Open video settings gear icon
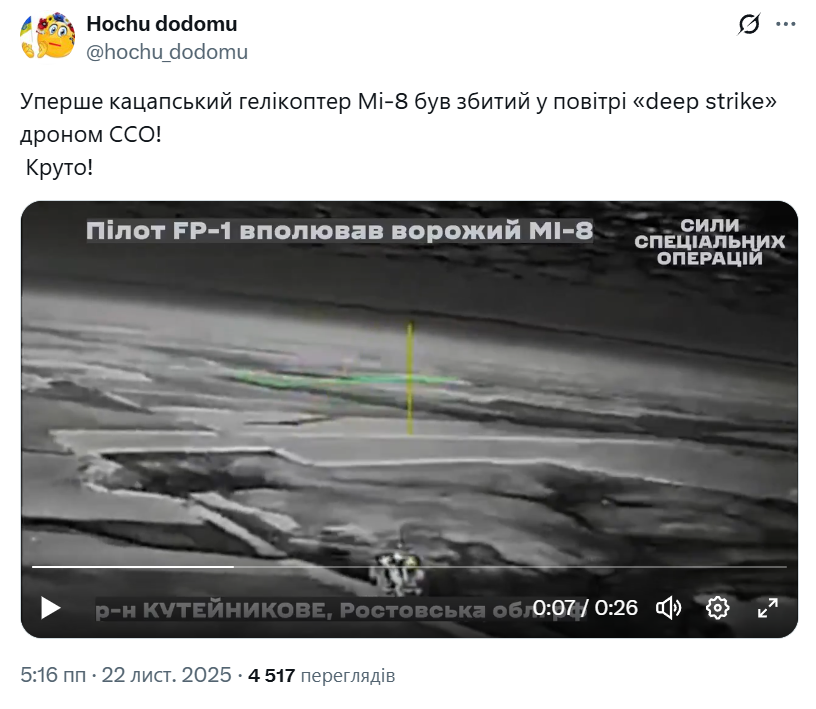Screen dimensions: 816x709 [717, 607]
